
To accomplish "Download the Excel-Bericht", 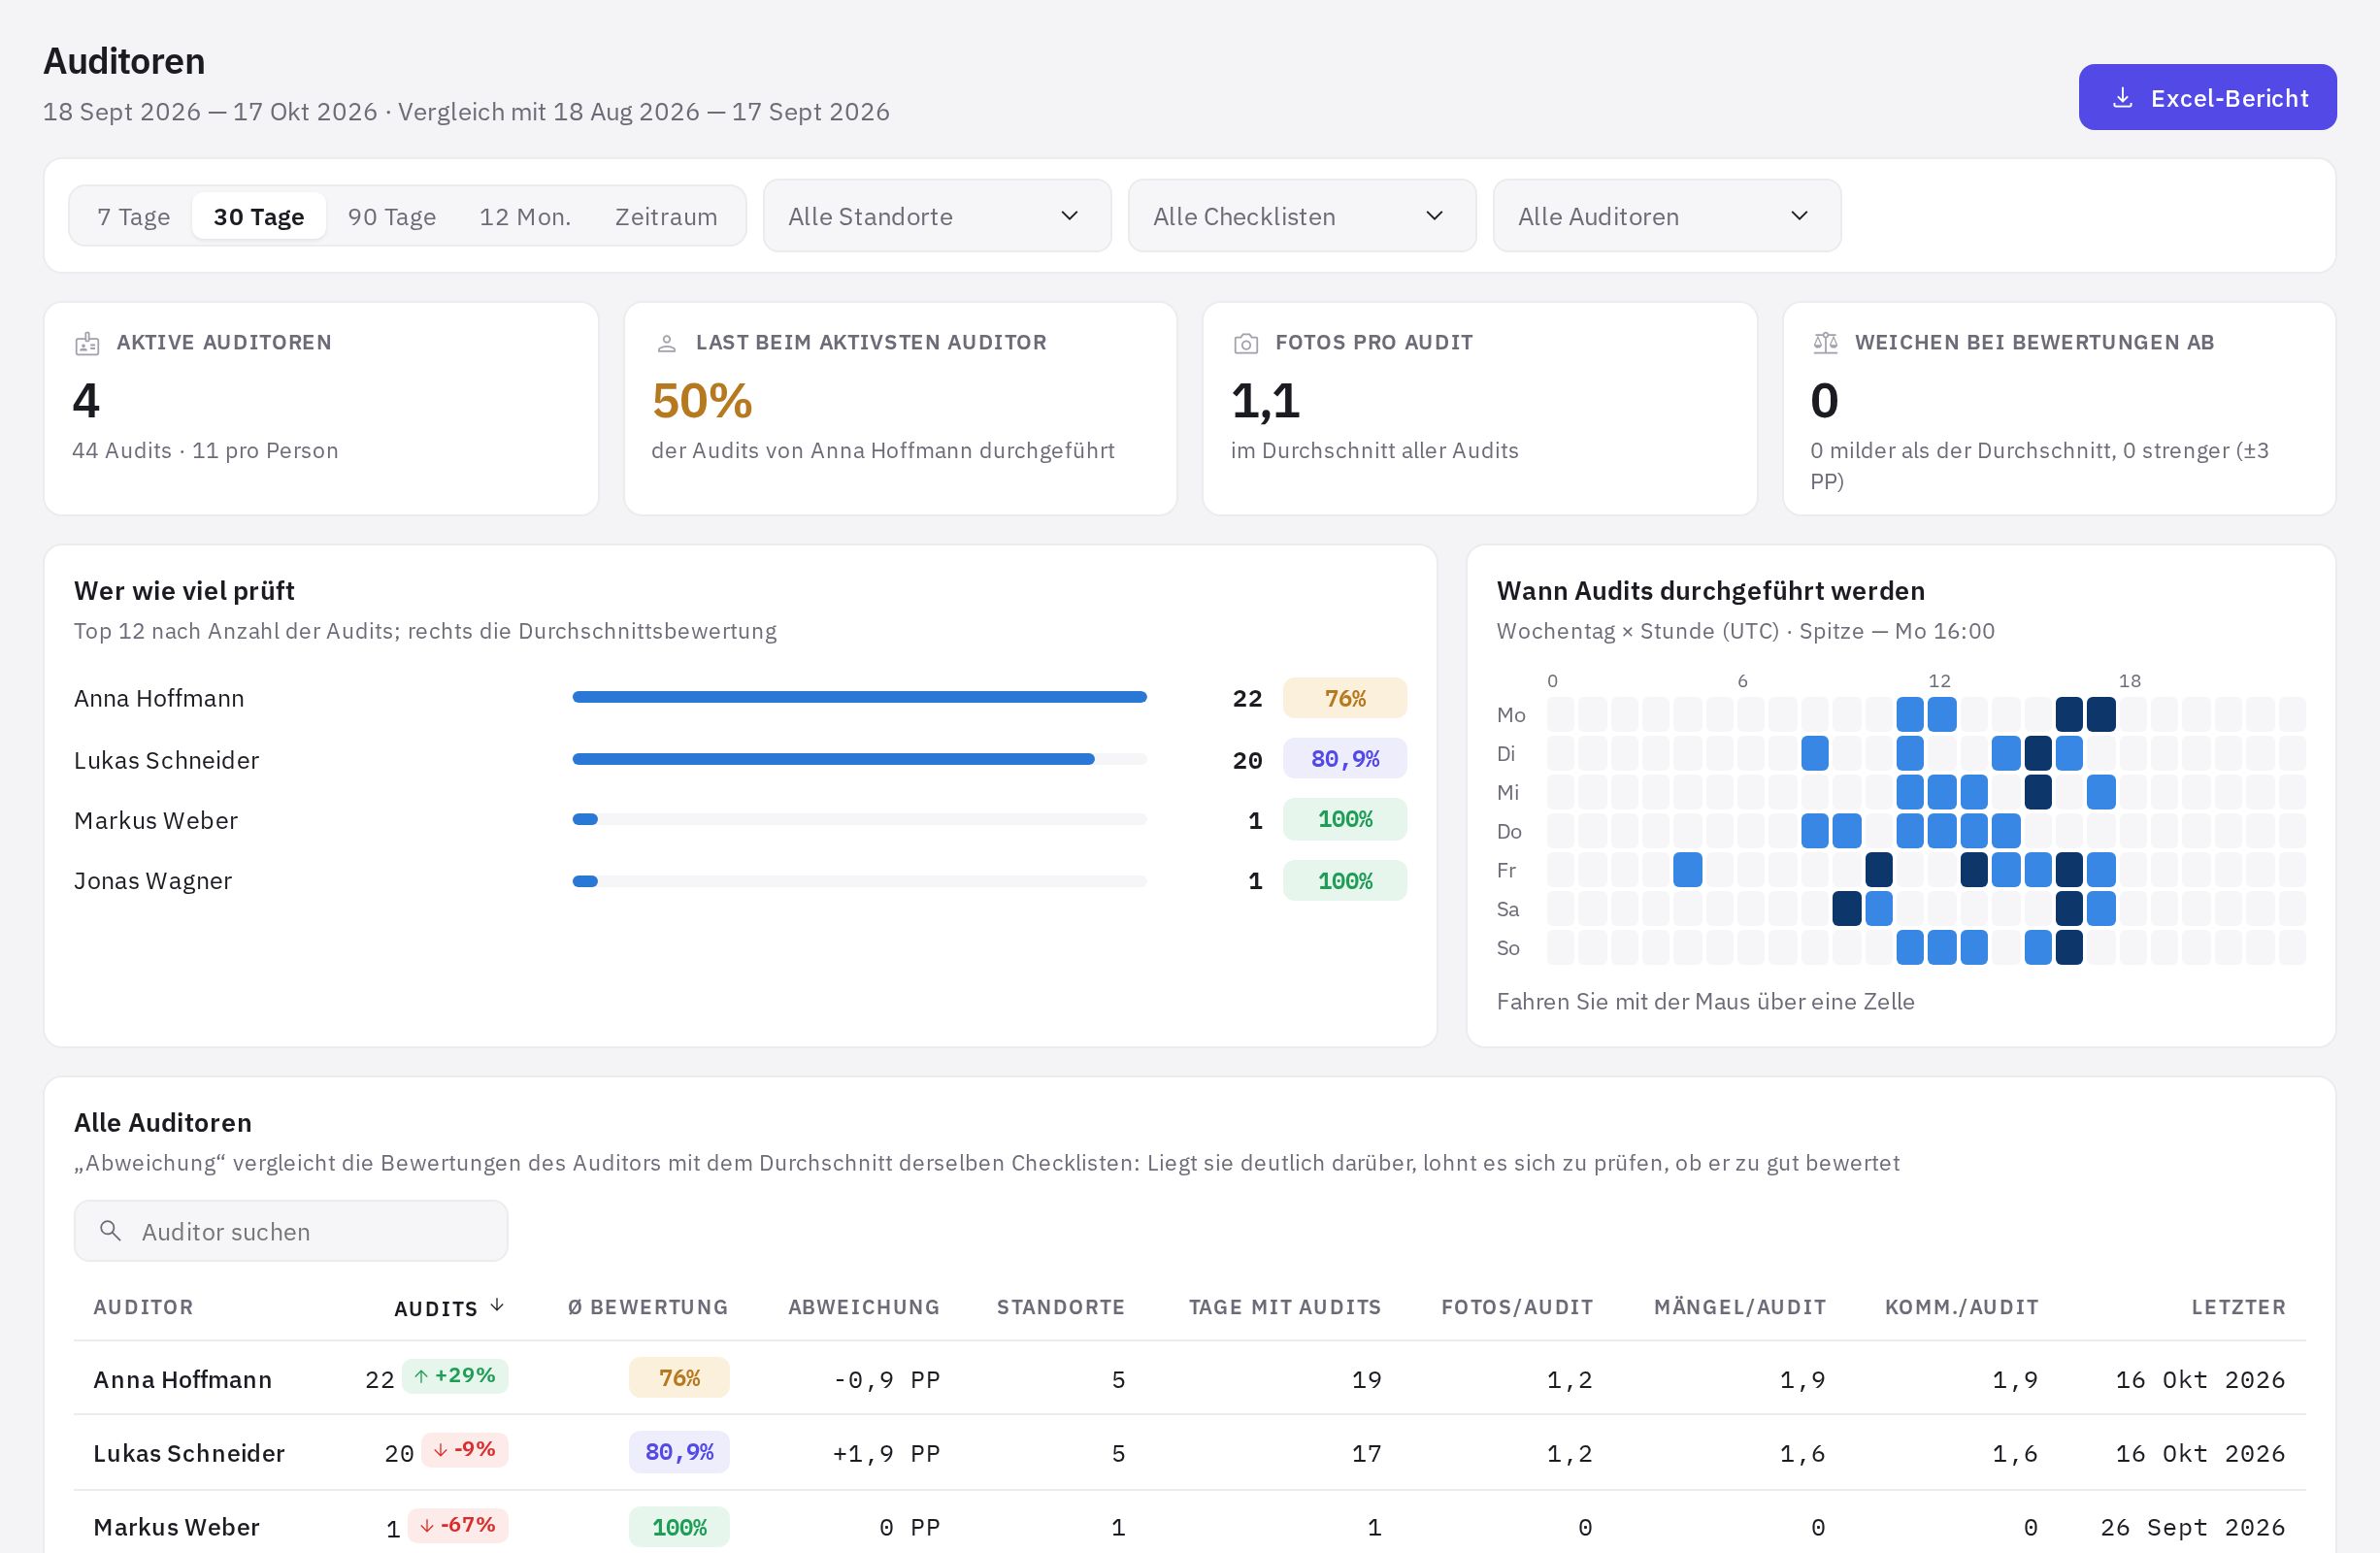I will [2207, 97].
